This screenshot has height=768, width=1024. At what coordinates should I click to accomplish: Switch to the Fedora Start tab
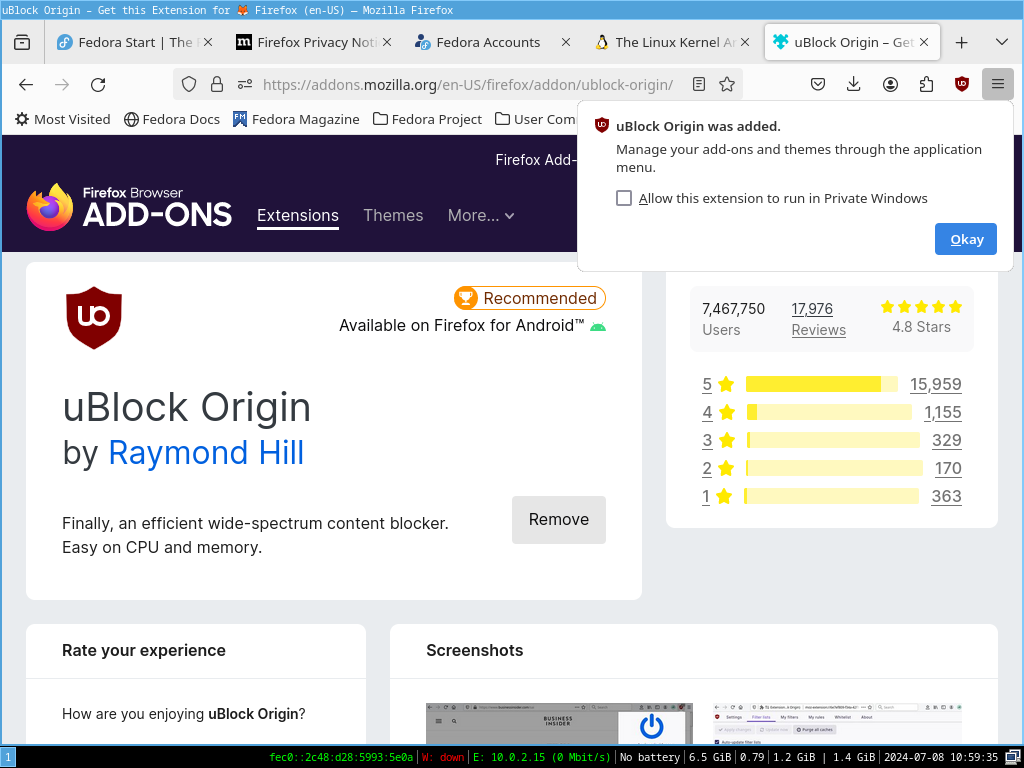coord(135,42)
